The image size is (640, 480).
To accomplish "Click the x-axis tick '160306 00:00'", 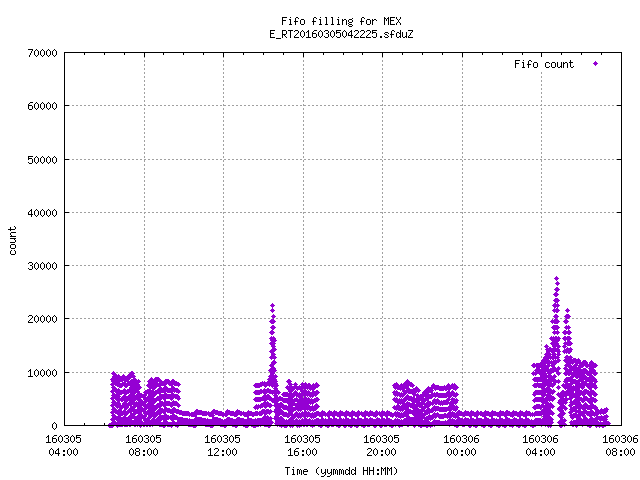I will pyautogui.click(x=462, y=445).
